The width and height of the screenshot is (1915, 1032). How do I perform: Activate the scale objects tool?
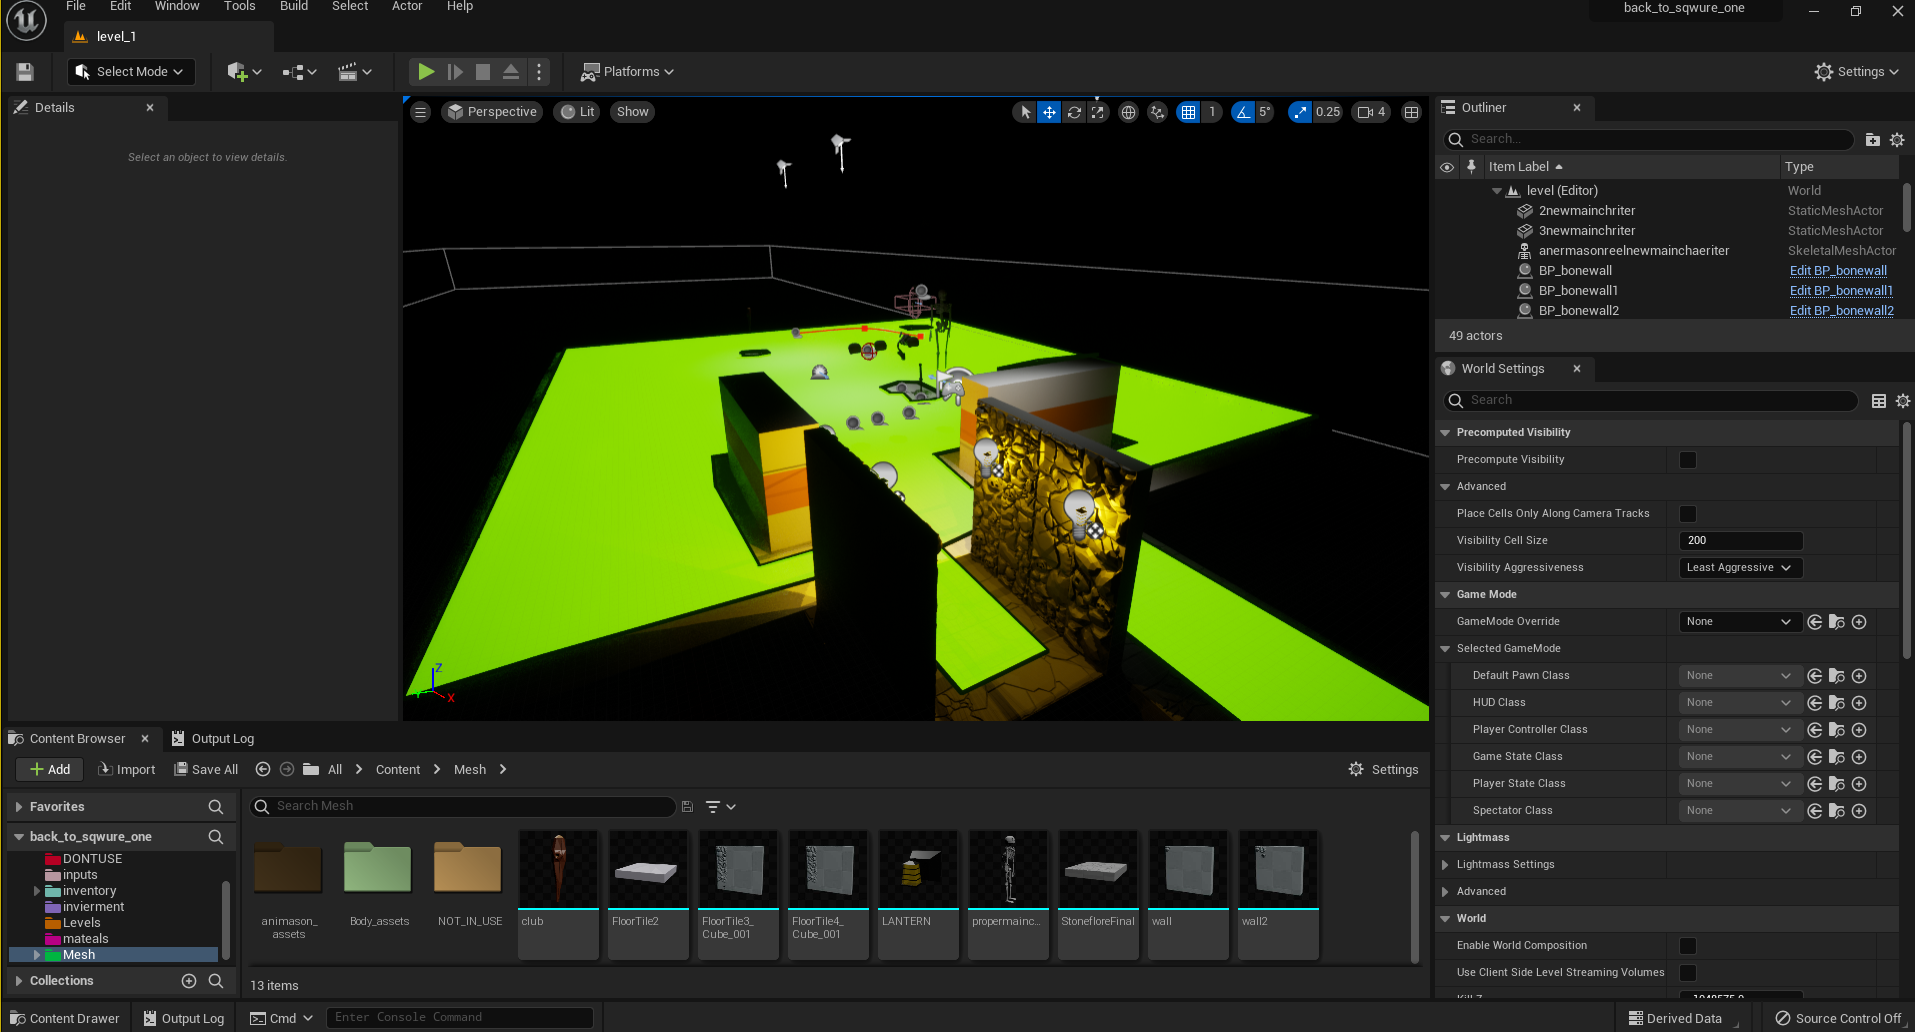(x=1098, y=112)
